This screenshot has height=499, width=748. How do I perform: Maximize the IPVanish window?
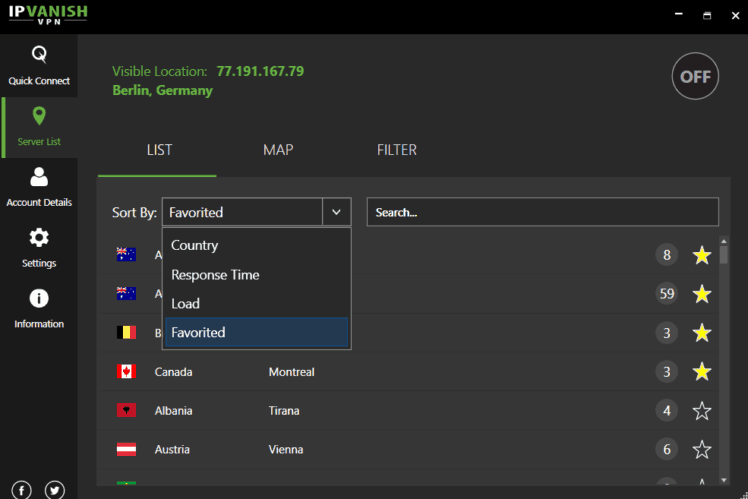point(707,16)
